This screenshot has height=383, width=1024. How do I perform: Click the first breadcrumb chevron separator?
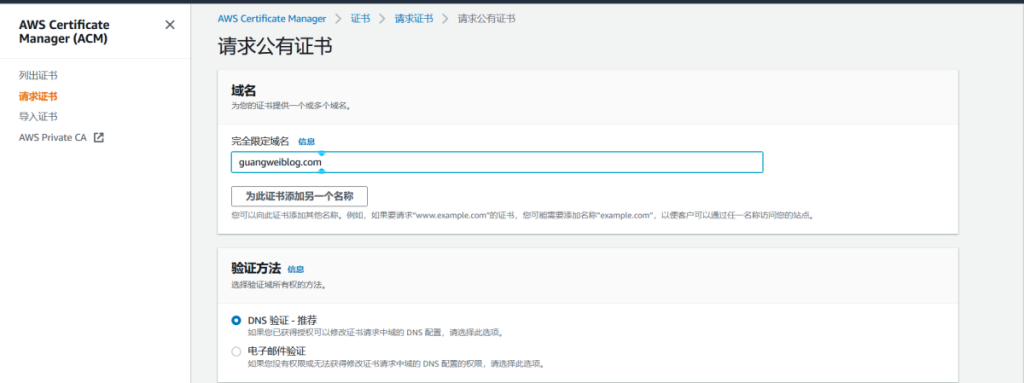(338, 18)
